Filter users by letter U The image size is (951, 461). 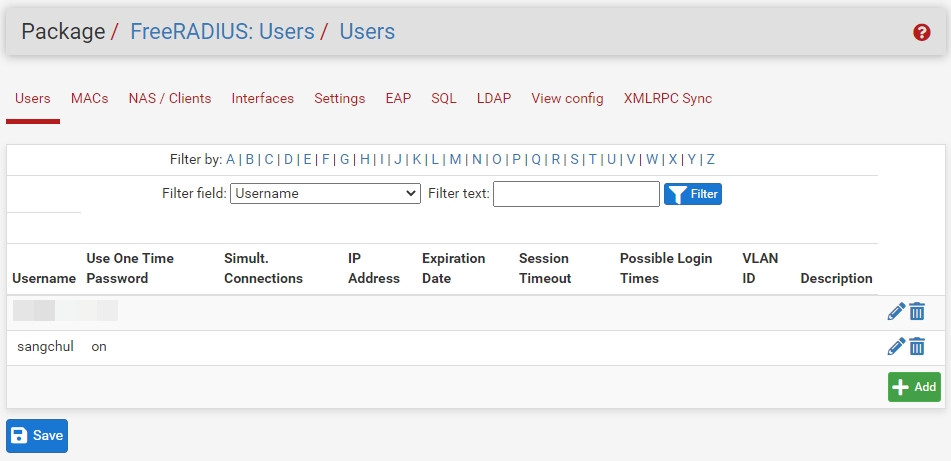(611, 160)
